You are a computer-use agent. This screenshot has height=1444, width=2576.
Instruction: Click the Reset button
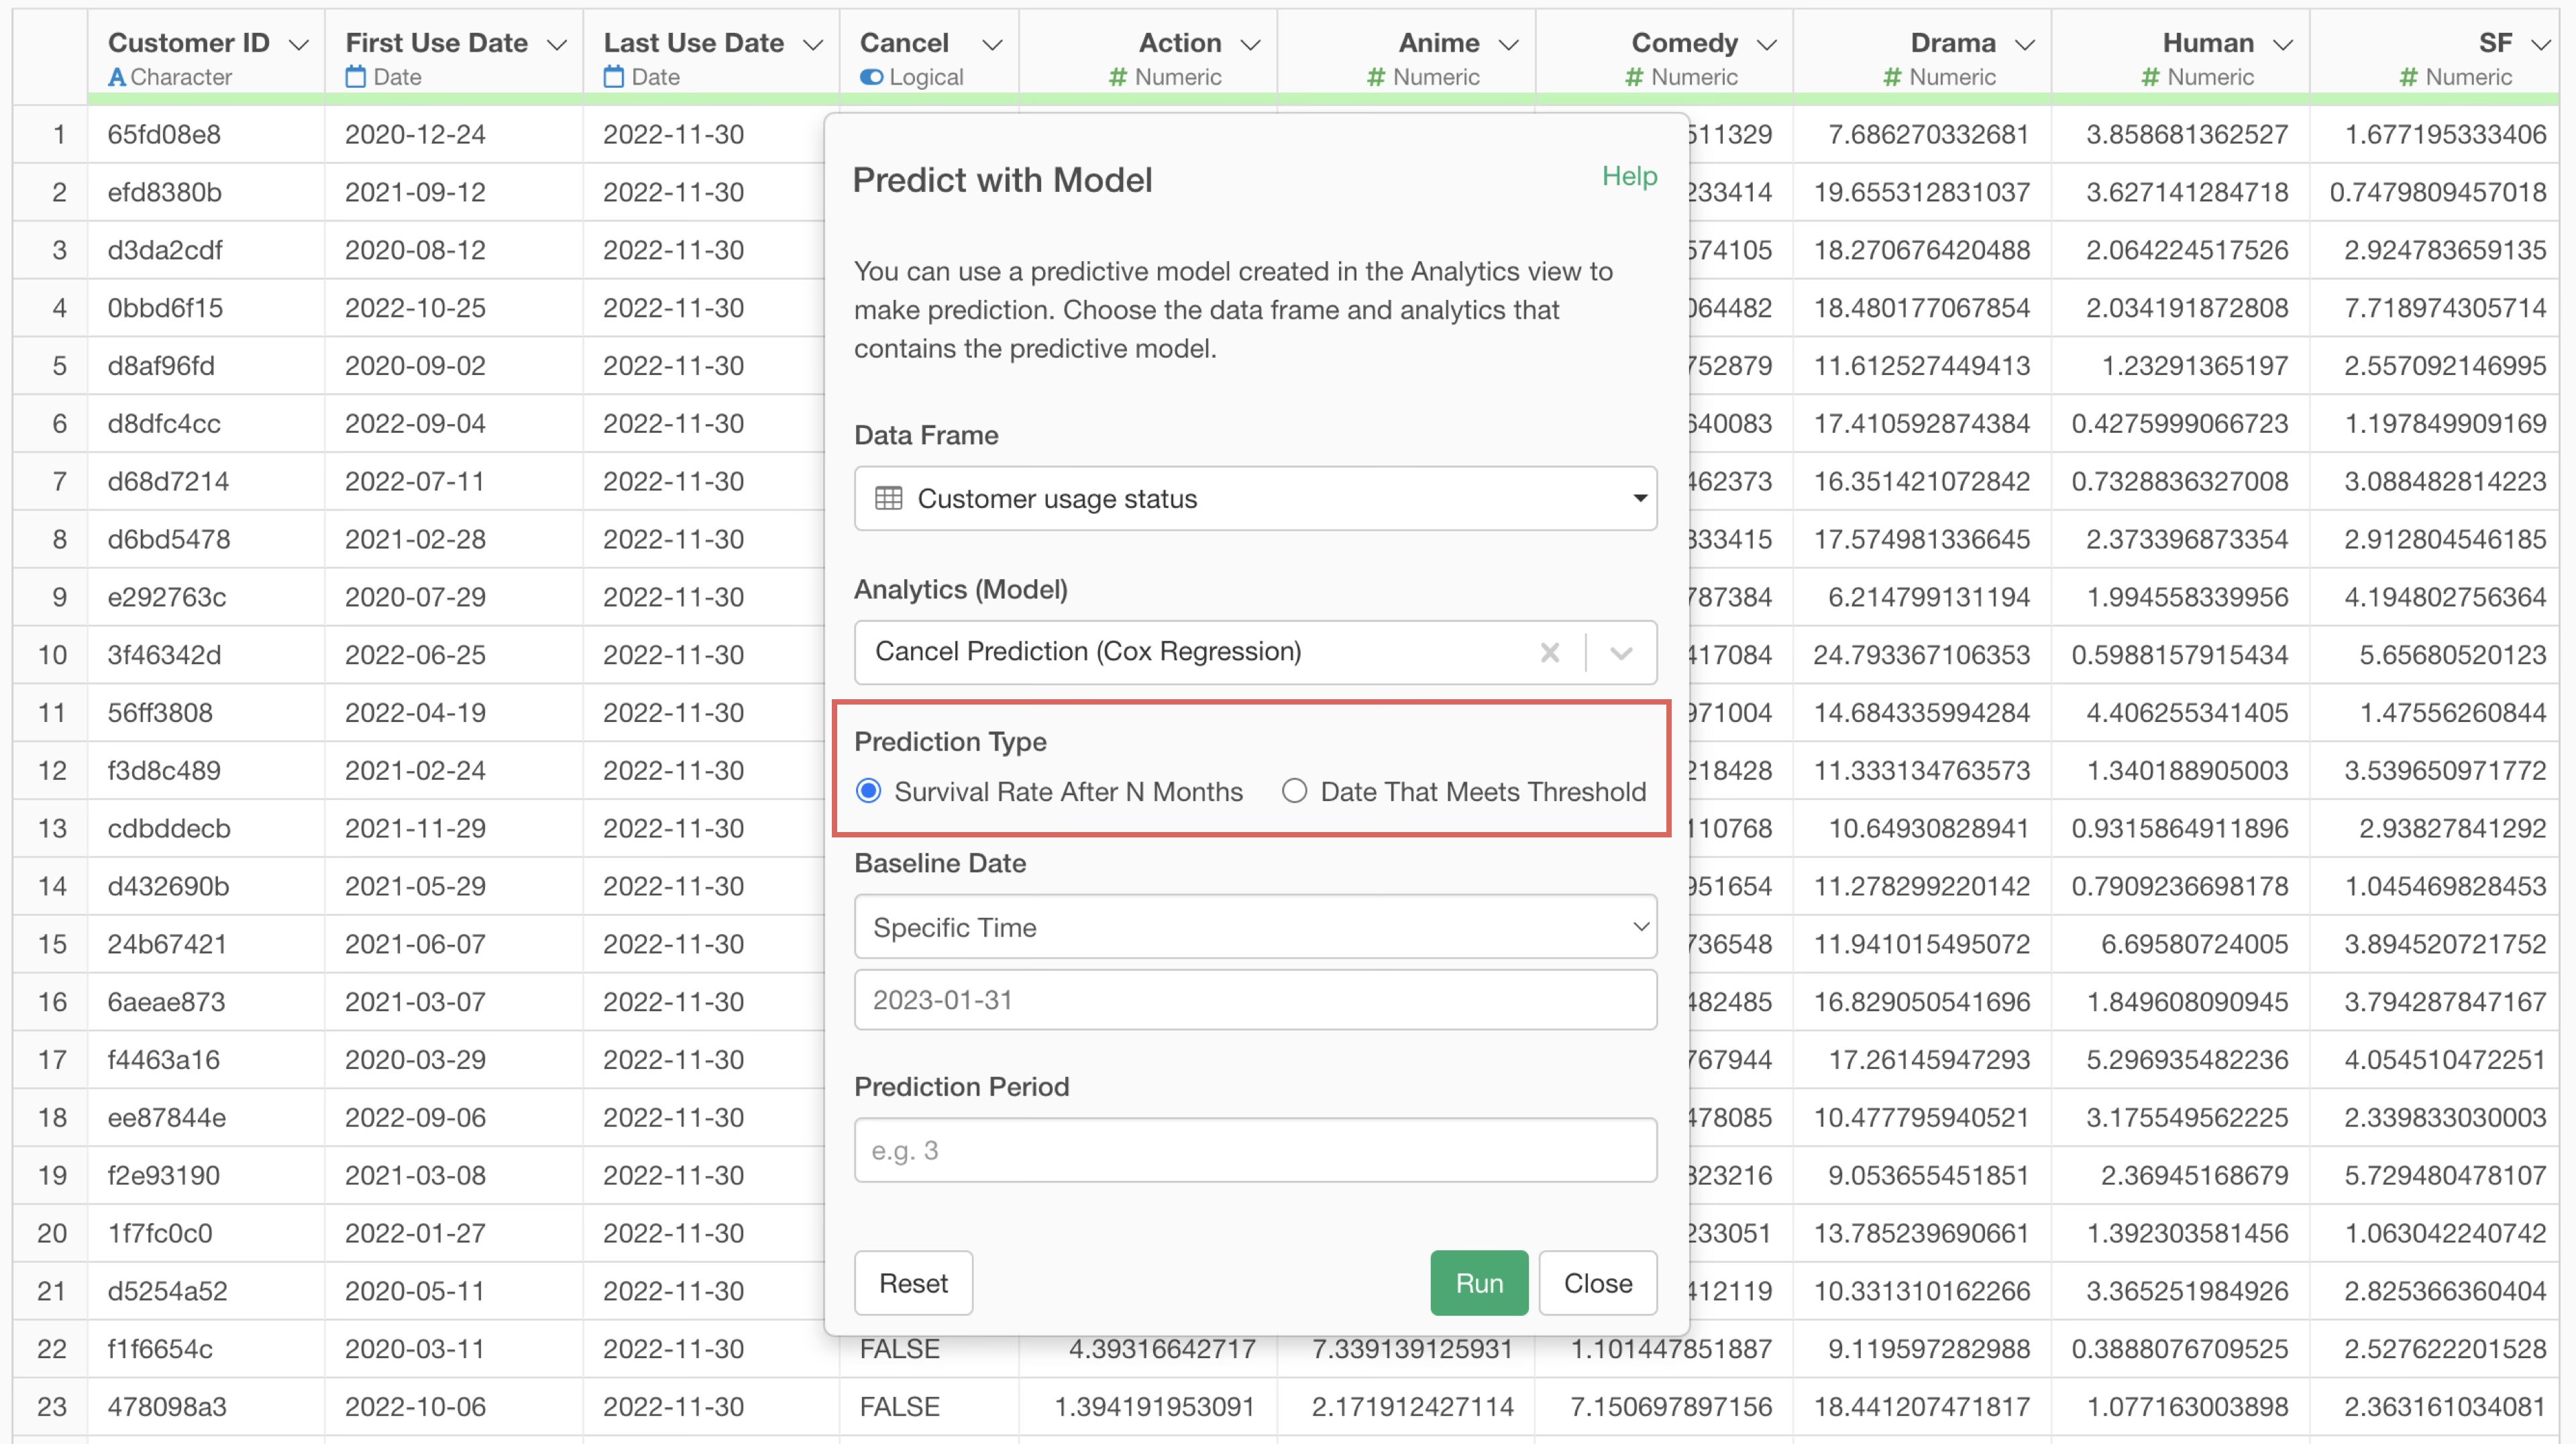pos(913,1283)
